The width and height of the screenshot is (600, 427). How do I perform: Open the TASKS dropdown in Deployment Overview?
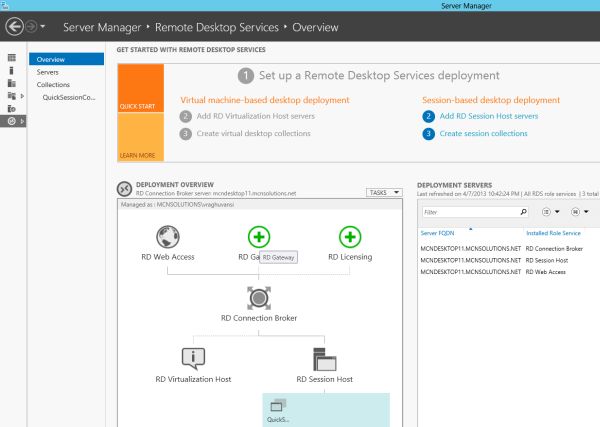click(x=383, y=192)
